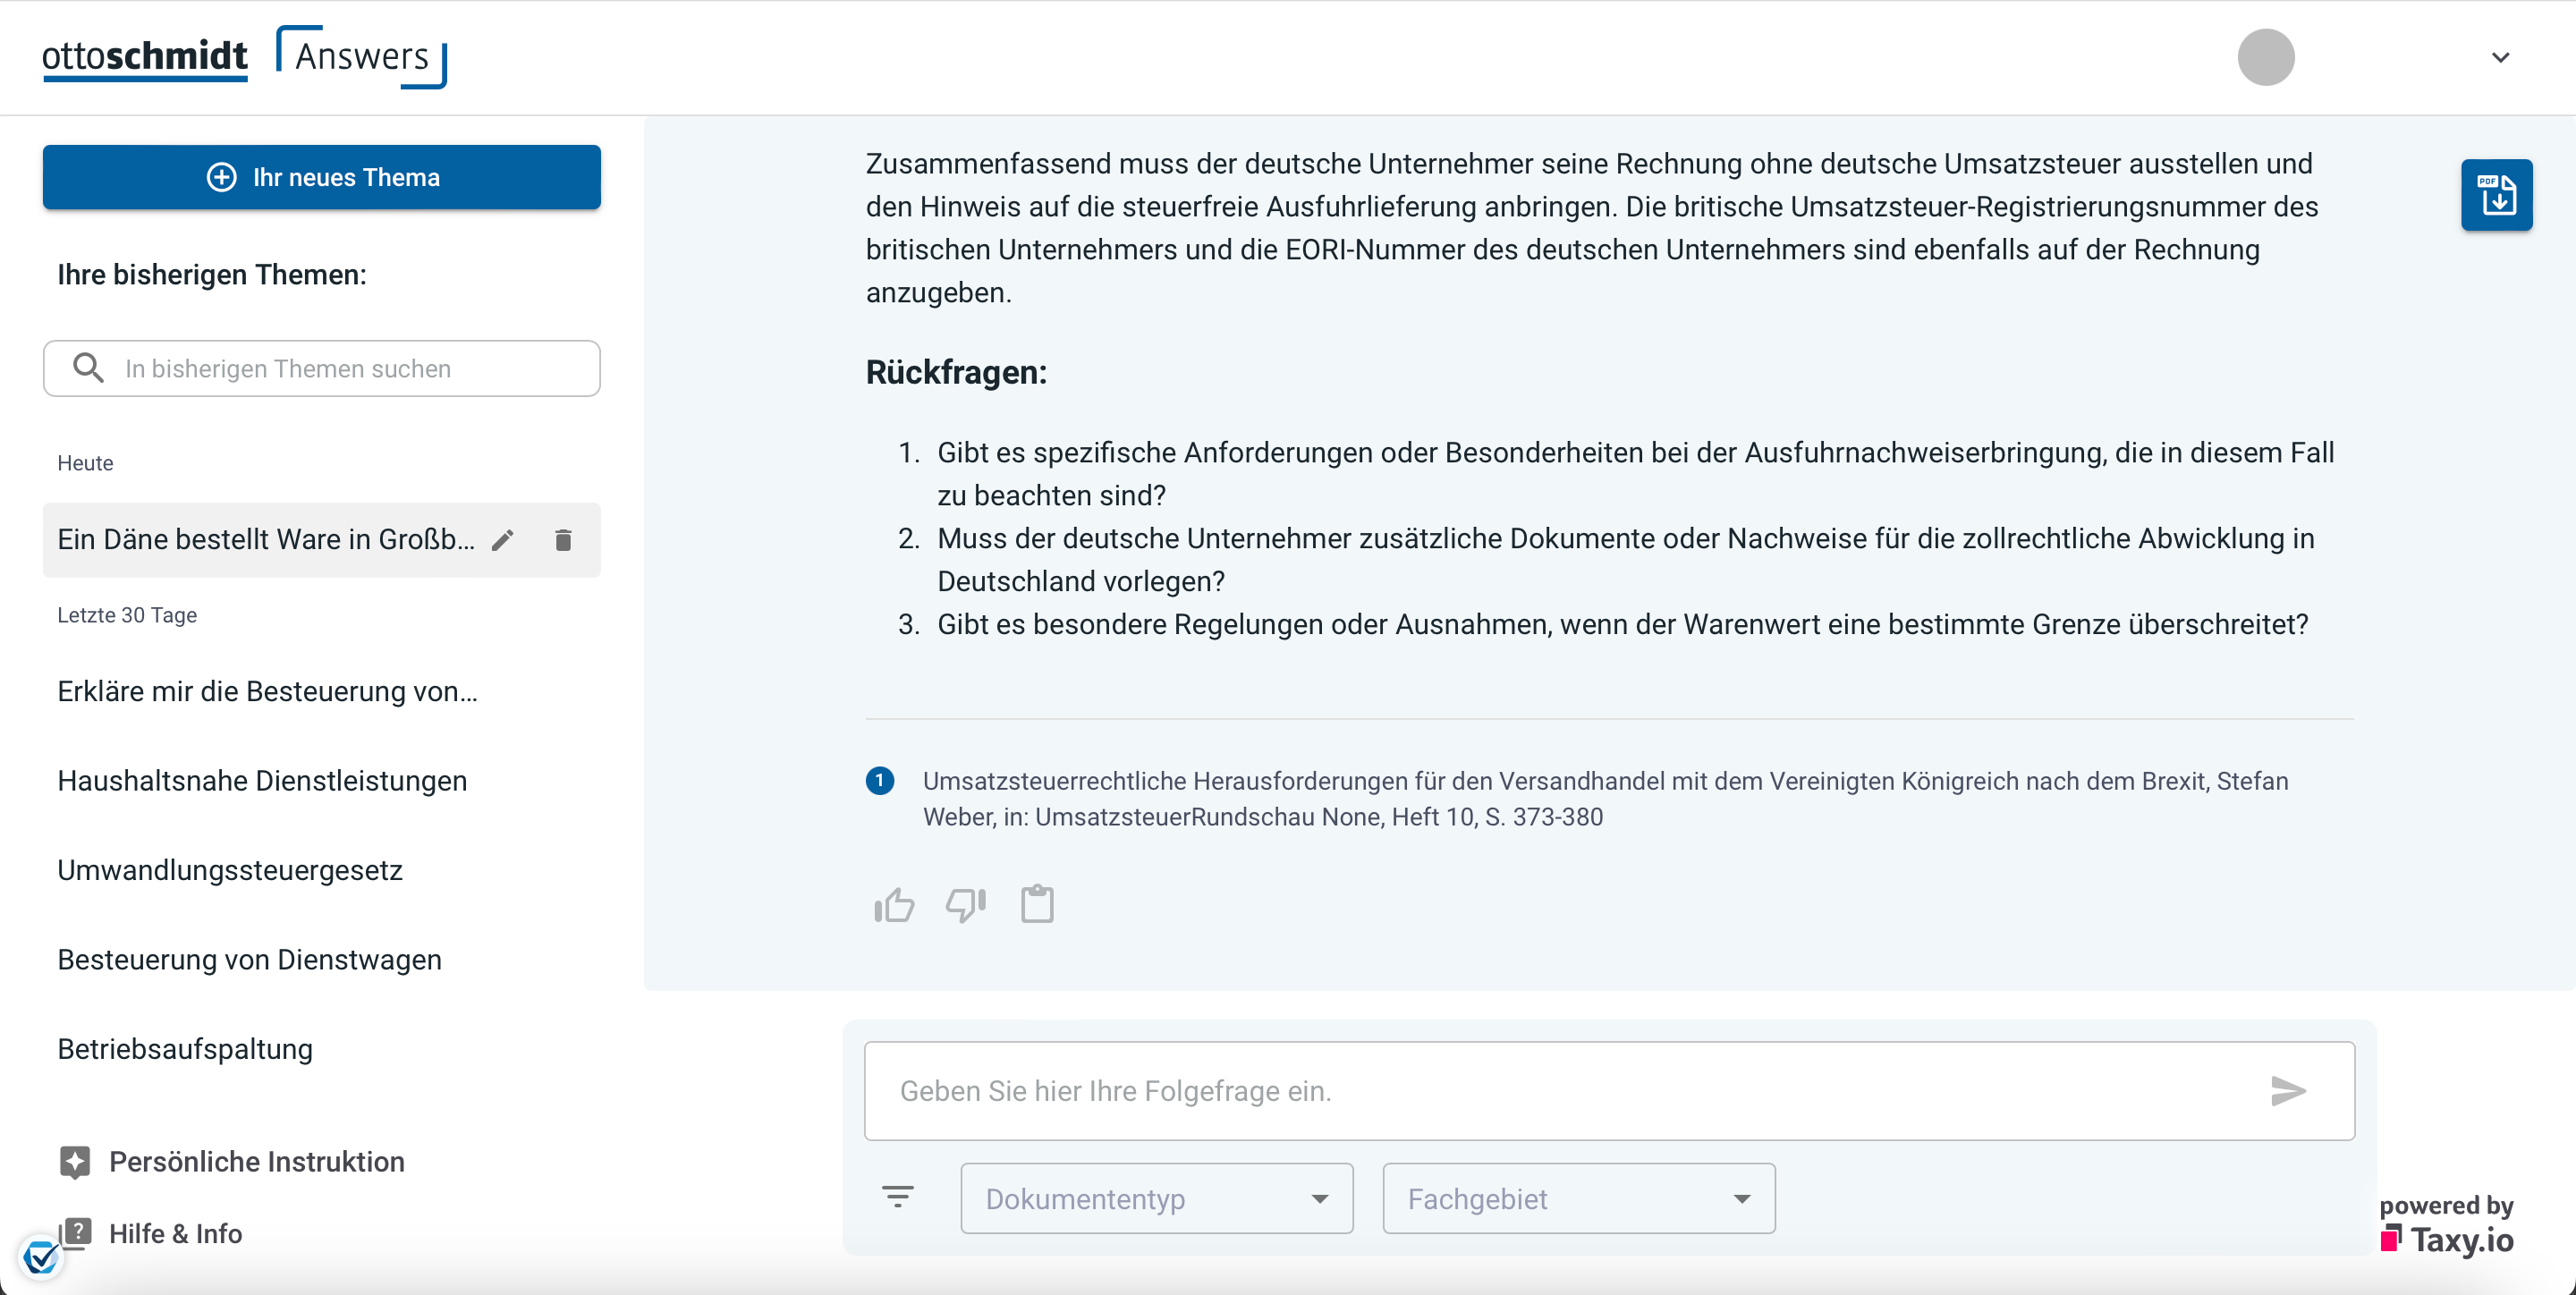Open topic Besteuerung von Dienstwagen
Screen dimensions: 2576x1295
pyautogui.click(x=249, y=960)
